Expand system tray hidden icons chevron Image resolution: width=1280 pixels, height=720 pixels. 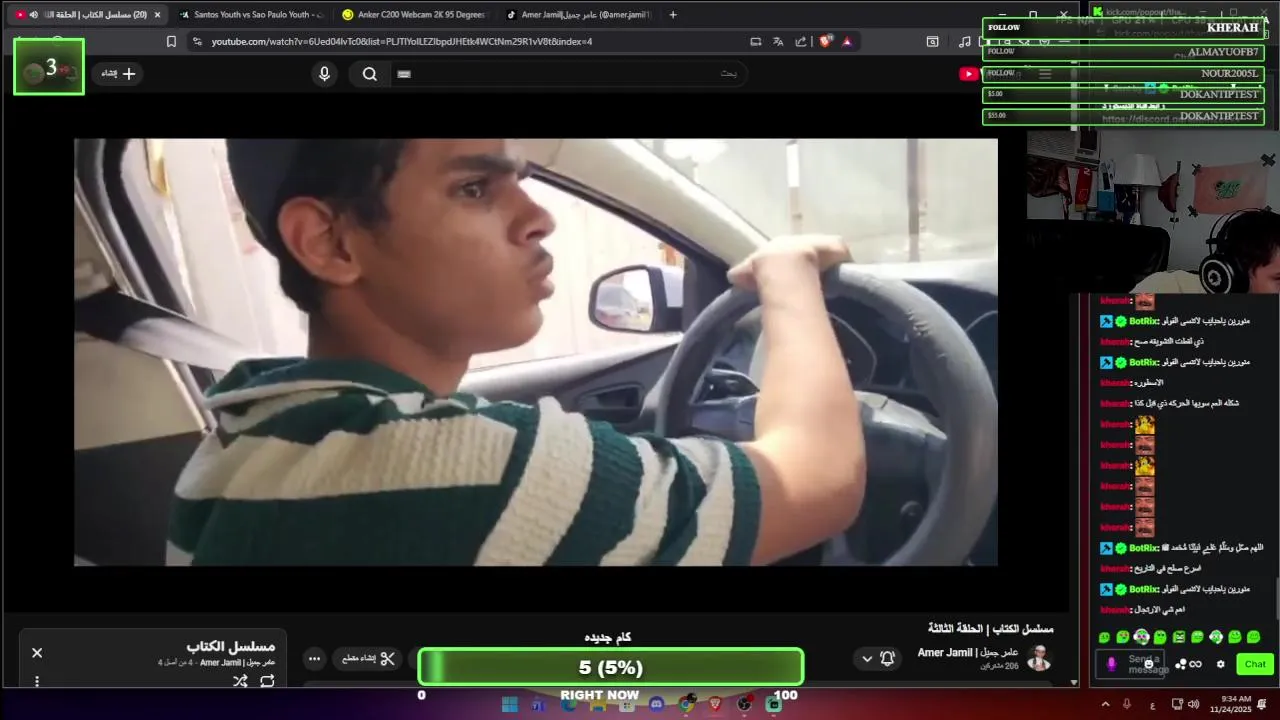1105,705
